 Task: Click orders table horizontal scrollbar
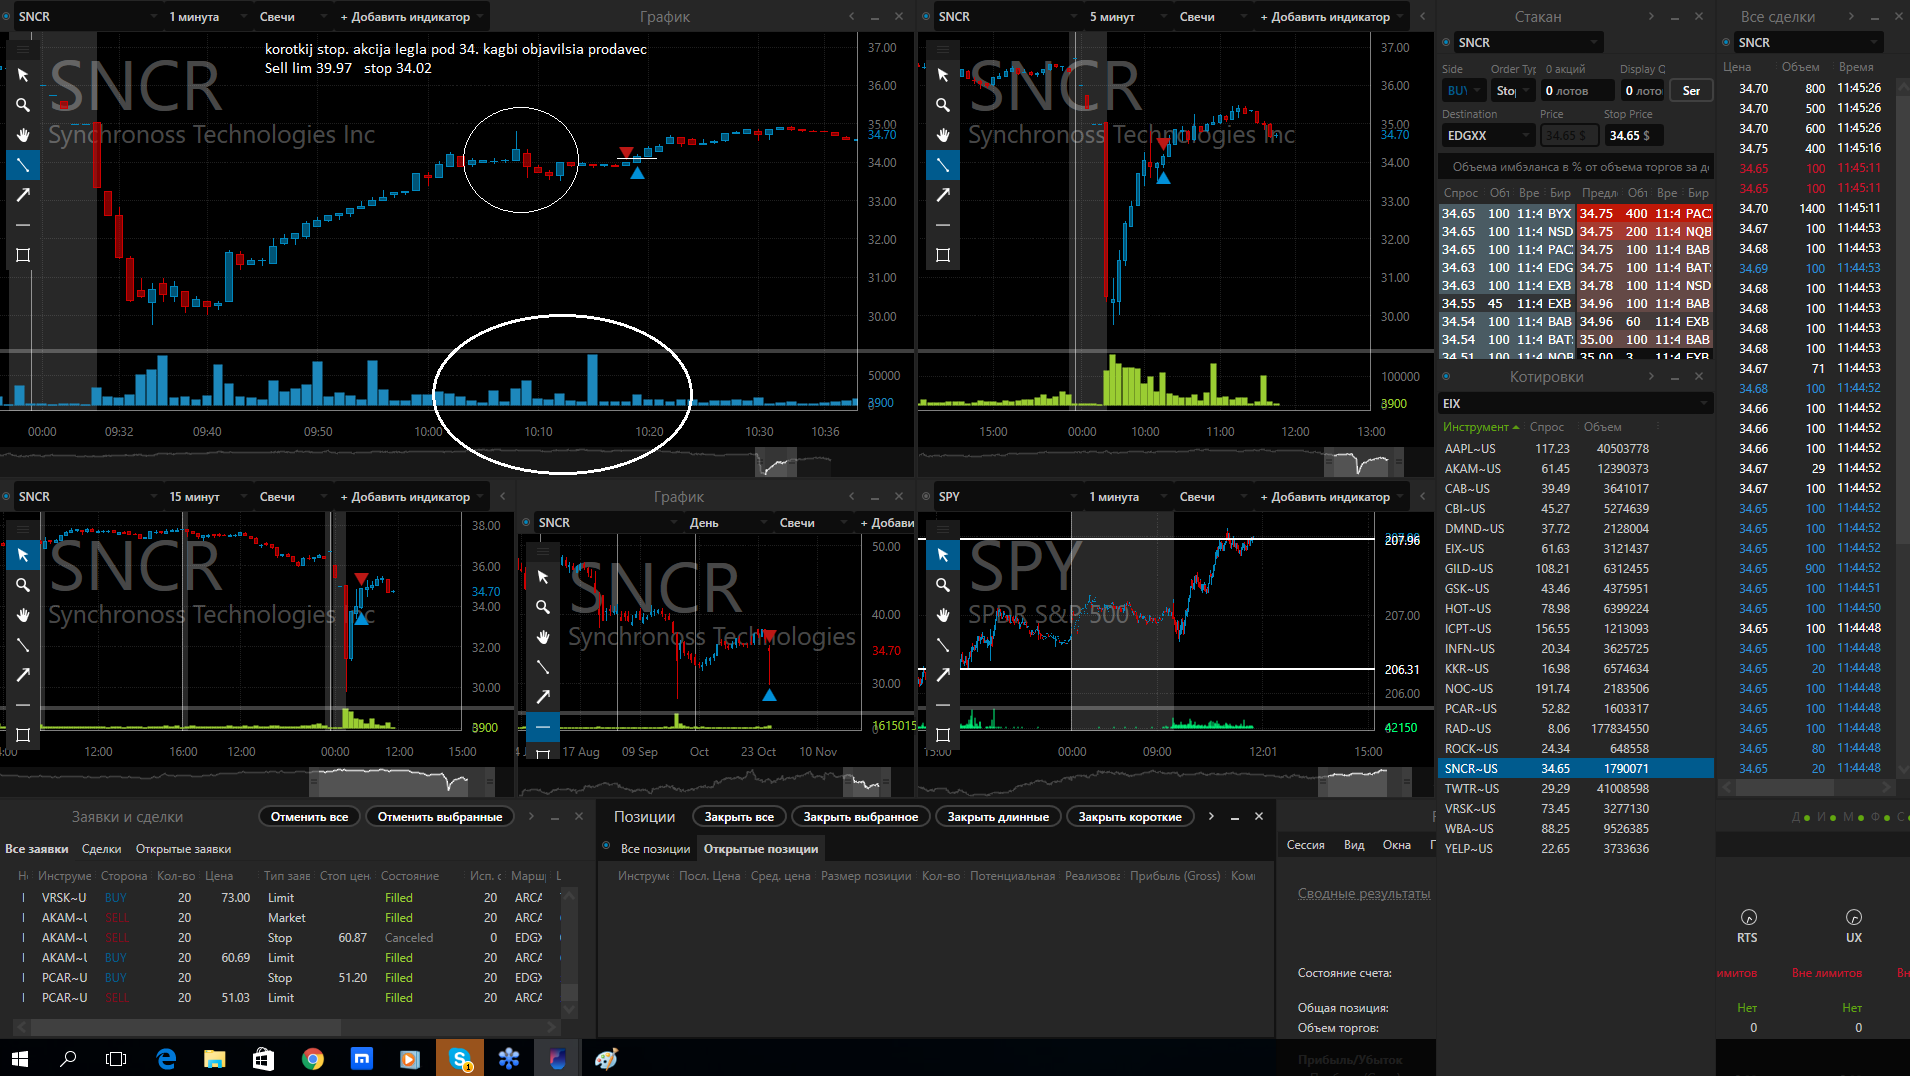point(186,1027)
